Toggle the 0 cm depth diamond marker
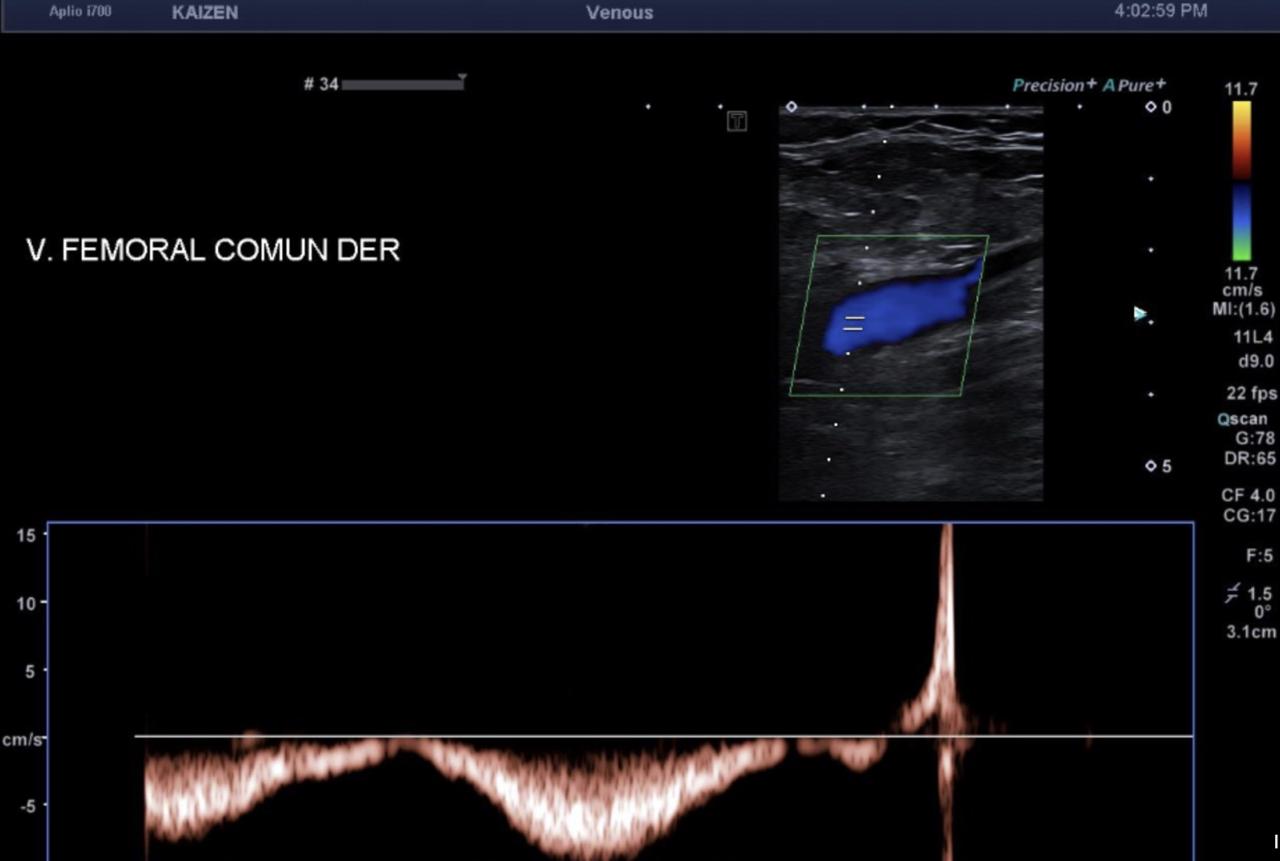This screenshot has height=861, width=1280. [1152, 108]
